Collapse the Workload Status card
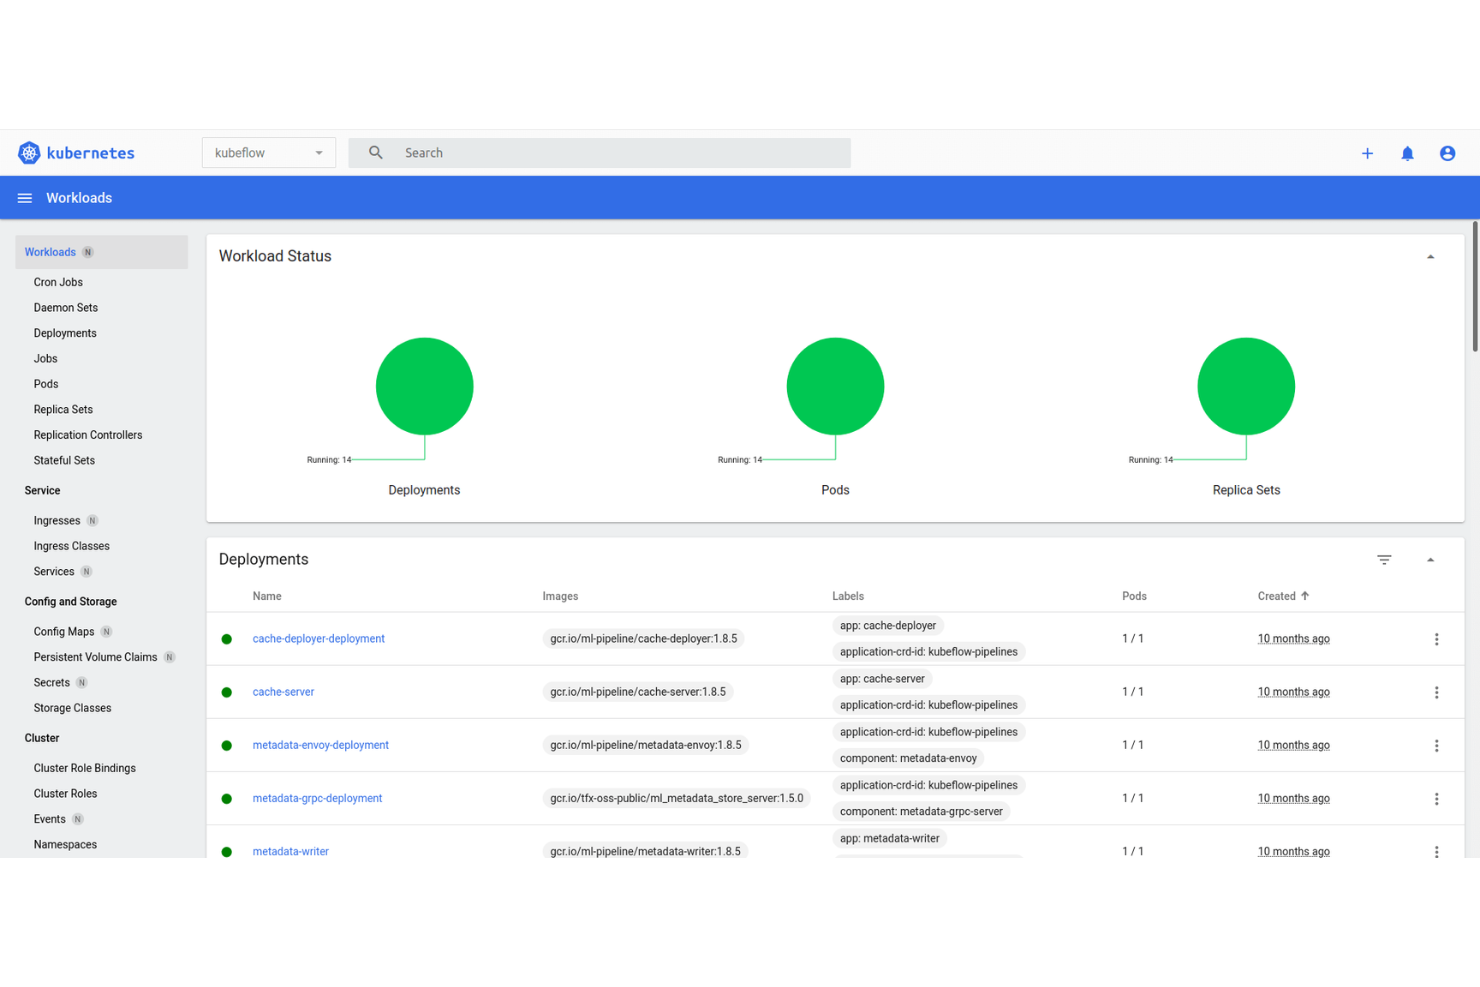 point(1430,256)
